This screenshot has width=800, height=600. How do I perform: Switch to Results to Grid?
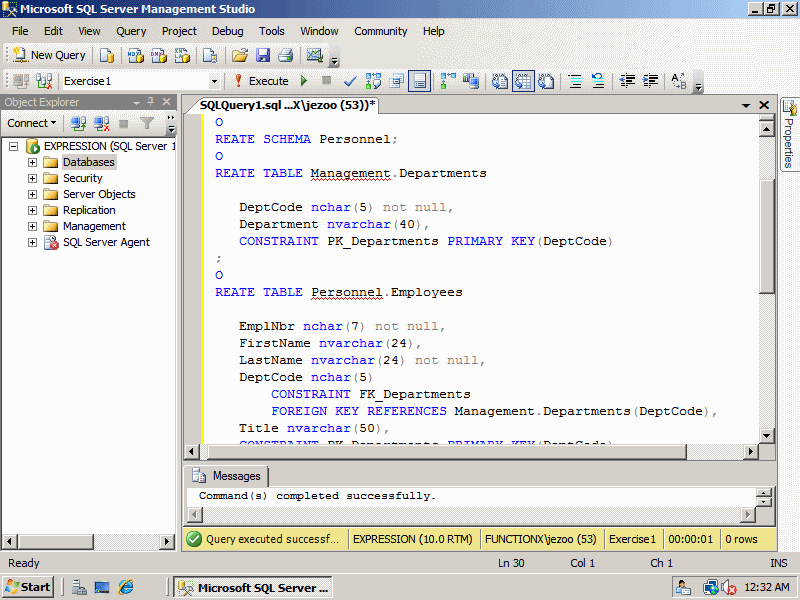[x=523, y=81]
